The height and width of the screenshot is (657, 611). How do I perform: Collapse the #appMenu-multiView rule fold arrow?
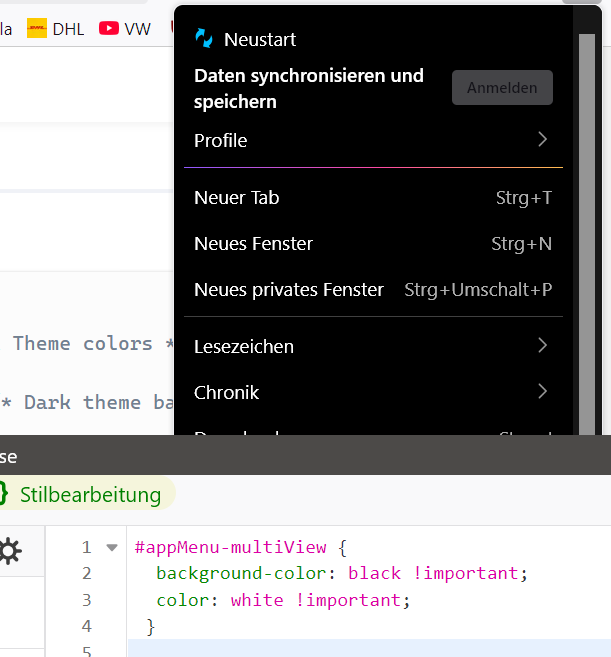pos(112,547)
